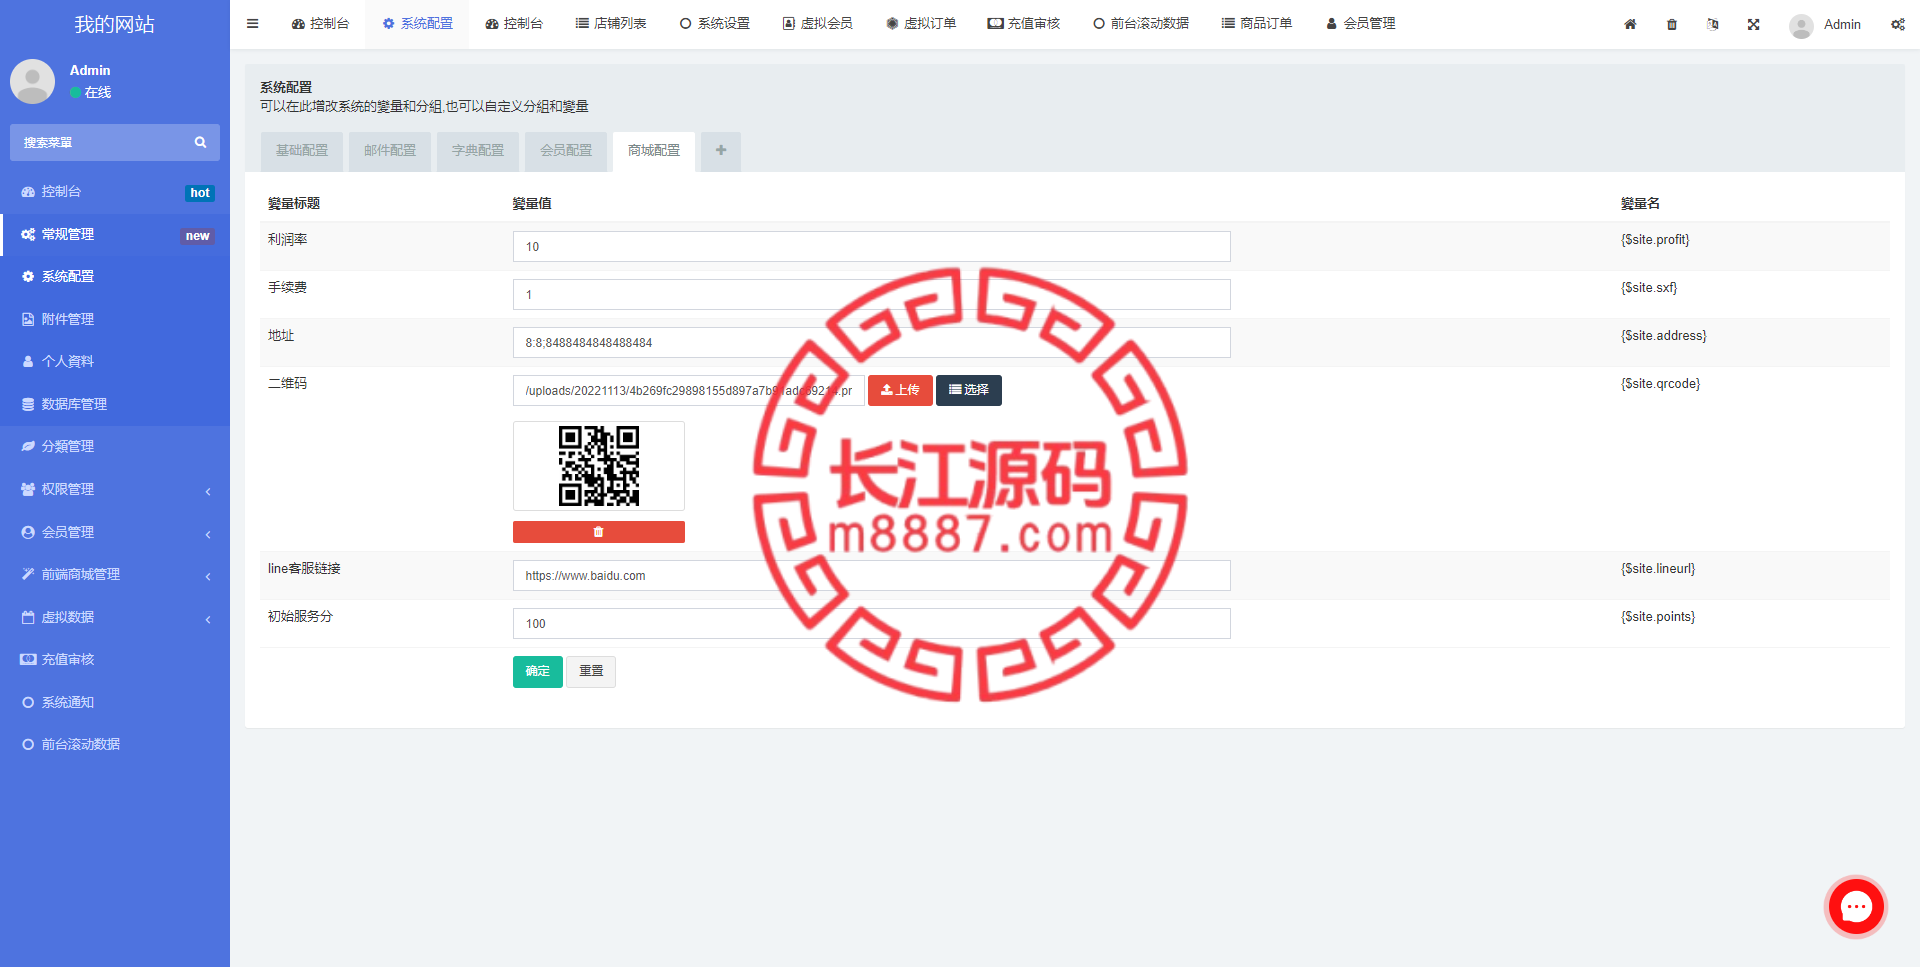The height and width of the screenshot is (967, 1920).
Task: Click the 确定 confirm button
Action: (538, 672)
